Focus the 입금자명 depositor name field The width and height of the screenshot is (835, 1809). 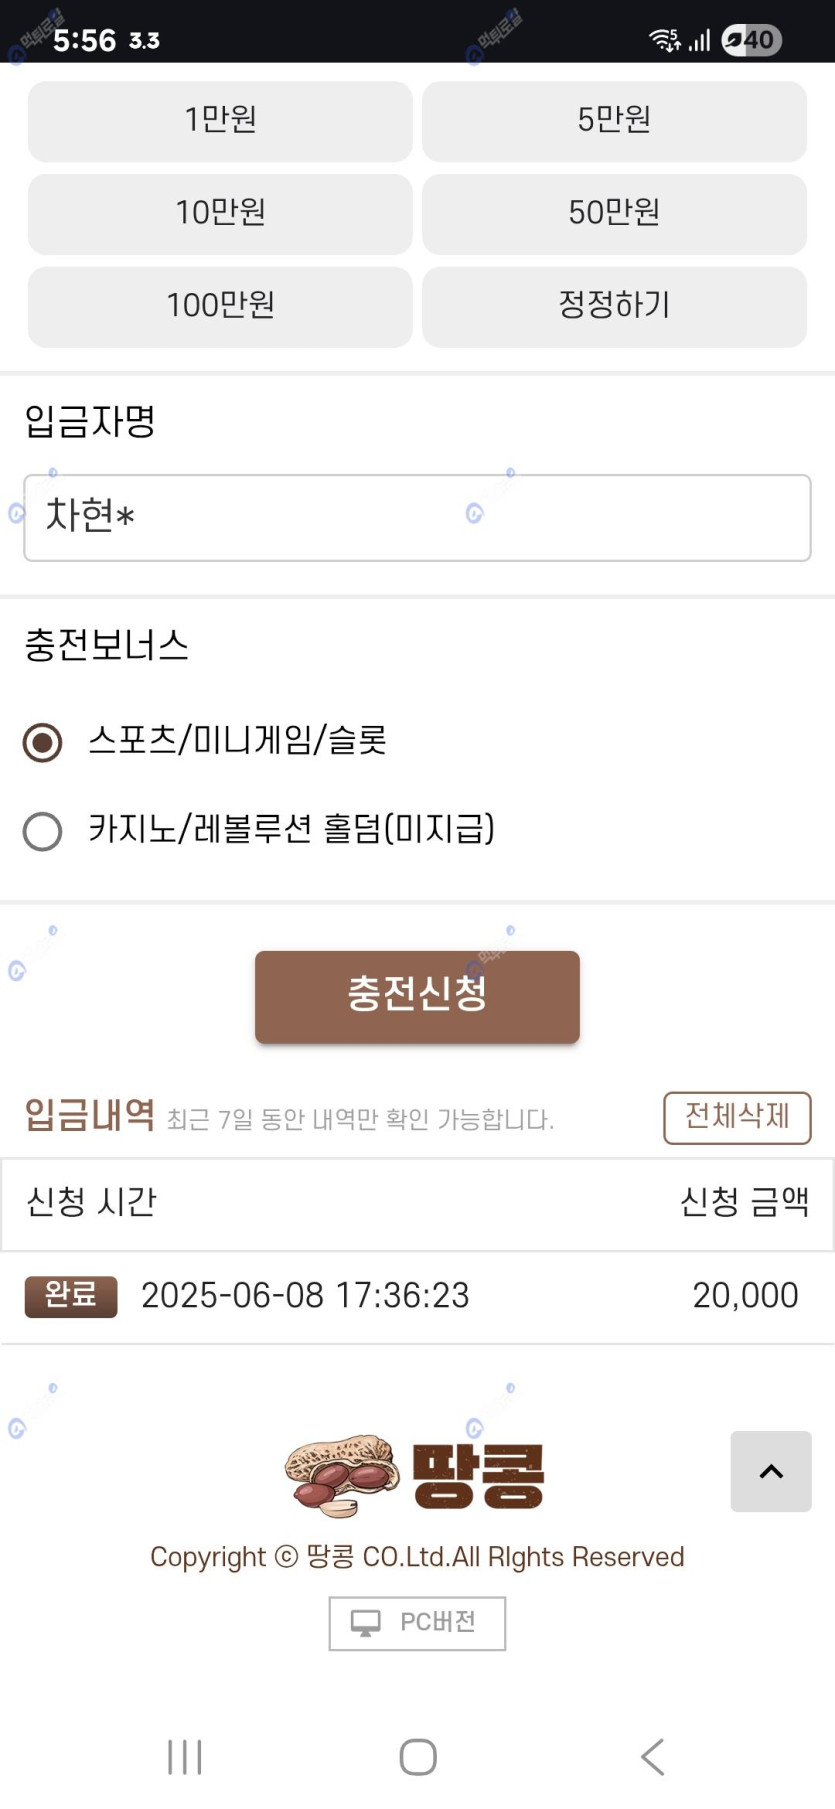pyautogui.click(x=417, y=518)
